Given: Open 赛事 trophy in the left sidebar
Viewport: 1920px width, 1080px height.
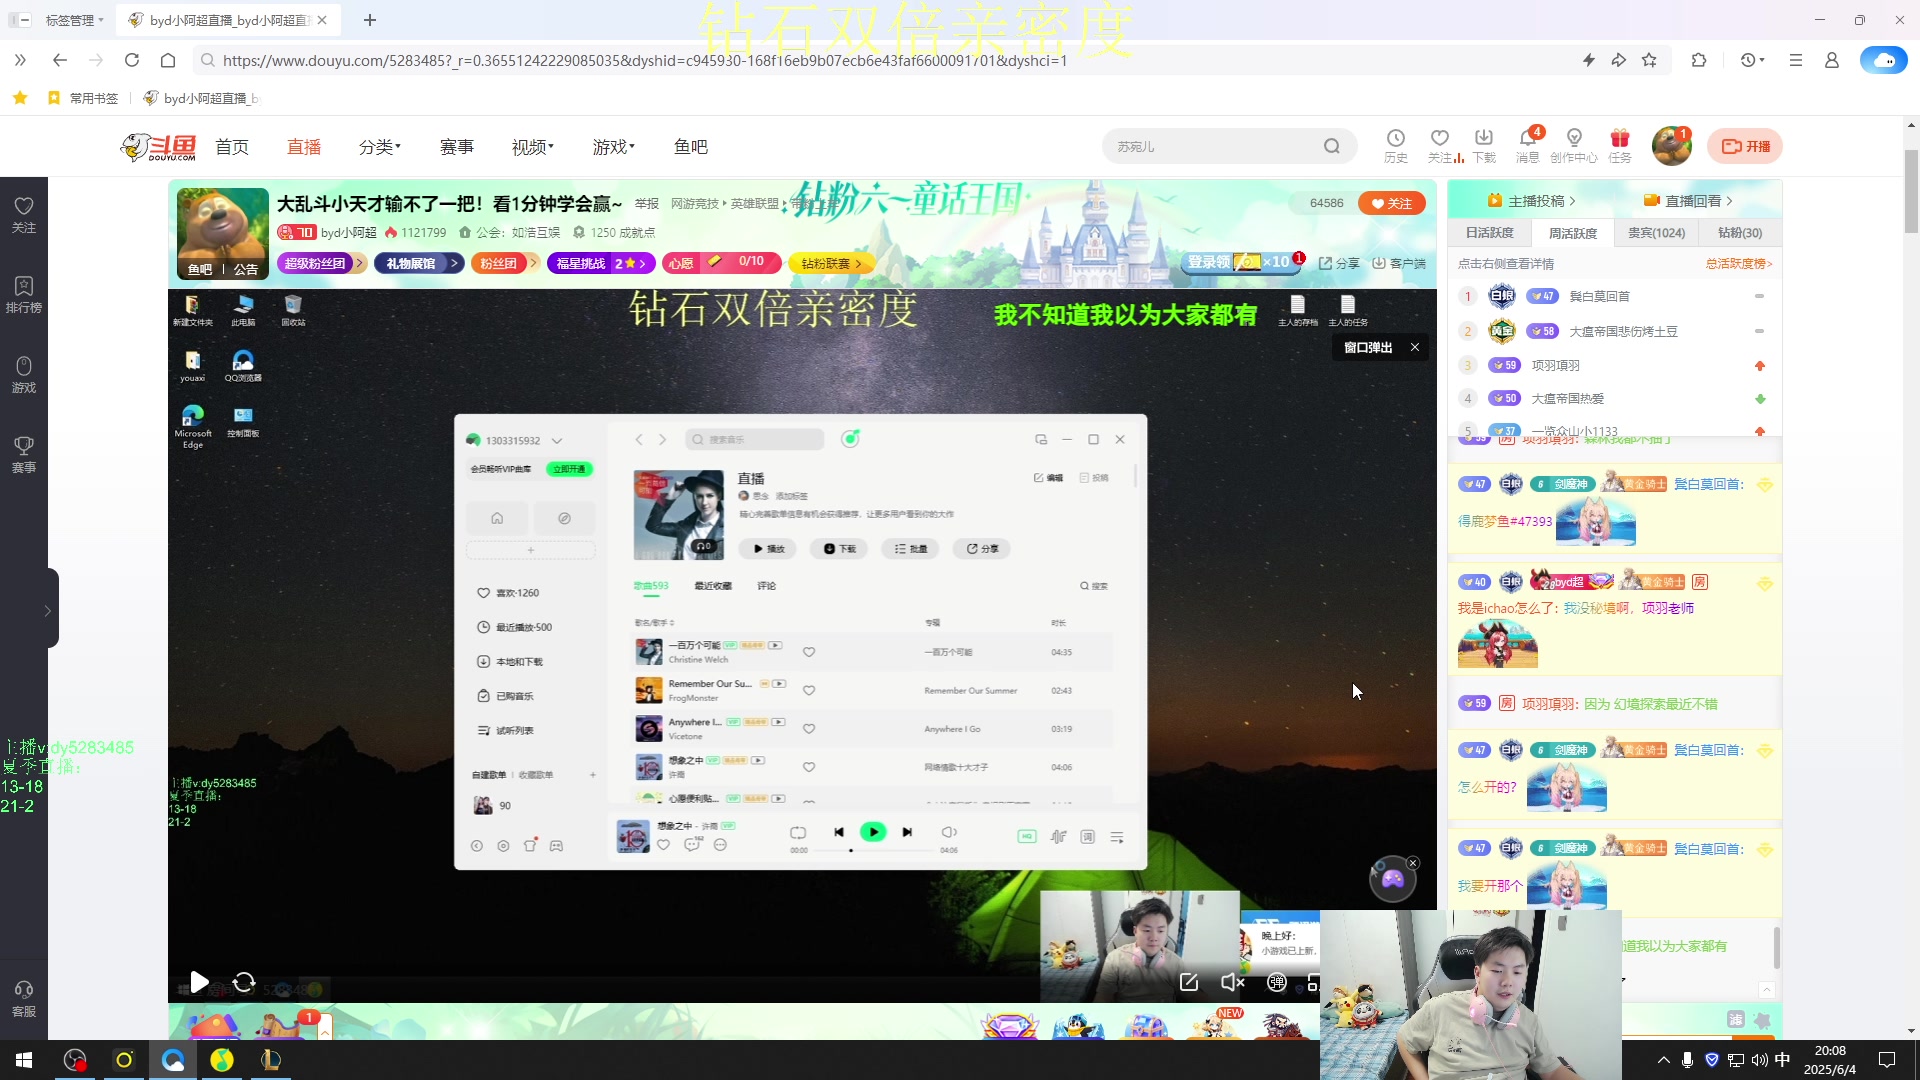Looking at the screenshot, I should (x=24, y=454).
